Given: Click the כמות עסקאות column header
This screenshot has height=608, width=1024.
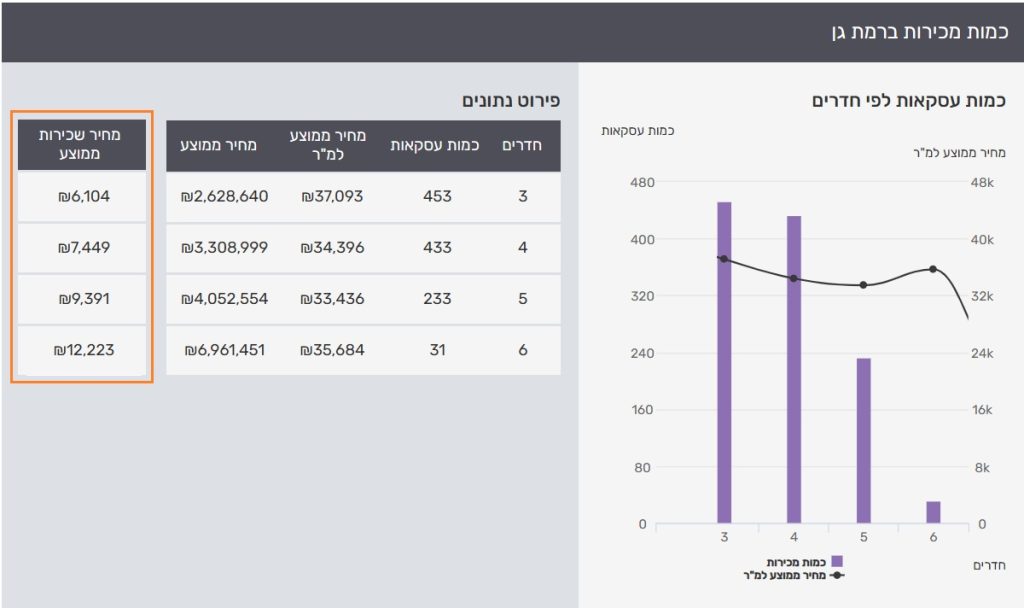Looking at the screenshot, I should click(435, 145).
